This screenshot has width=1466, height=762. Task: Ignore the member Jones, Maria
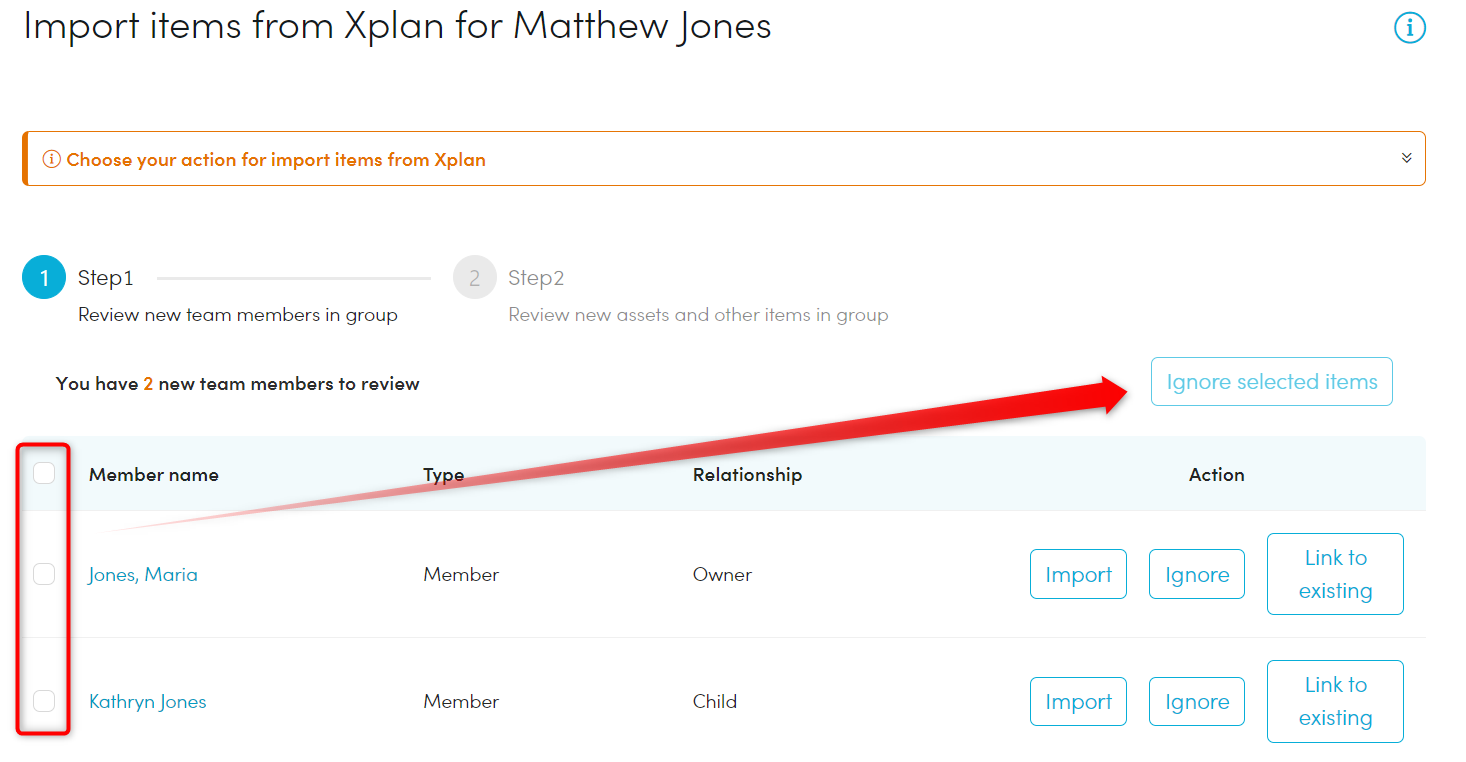tap(1196, 575)
